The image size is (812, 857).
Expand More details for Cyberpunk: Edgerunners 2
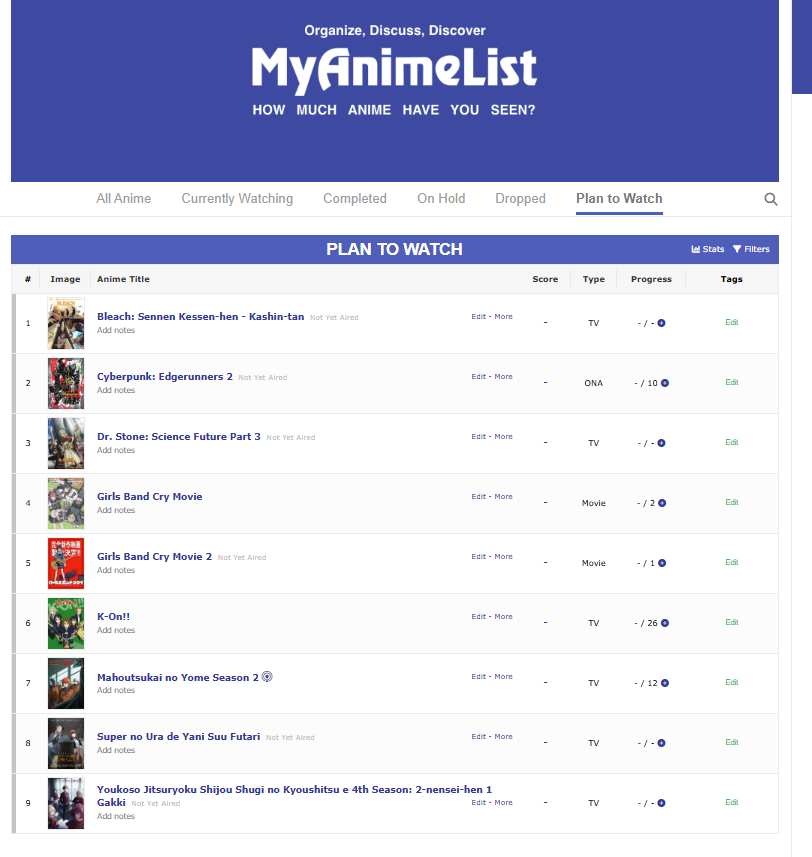click(x=503, y=377)
